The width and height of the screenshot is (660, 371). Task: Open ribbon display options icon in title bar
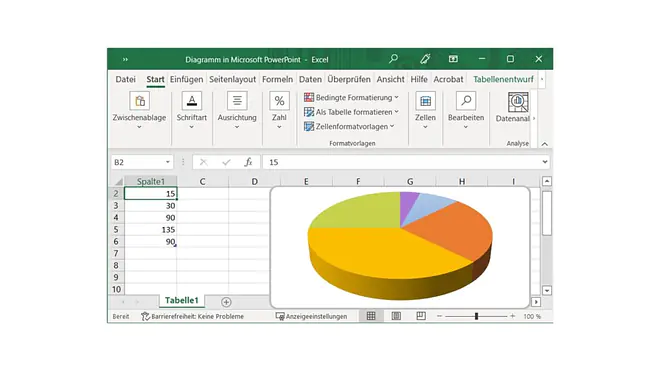[453, 59]
